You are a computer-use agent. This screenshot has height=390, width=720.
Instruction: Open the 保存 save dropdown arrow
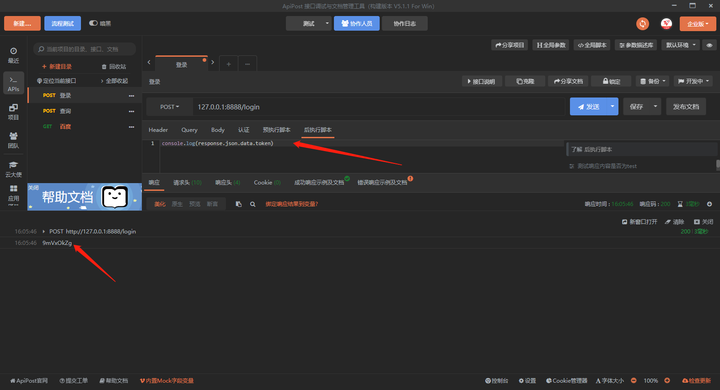(655, 107)
